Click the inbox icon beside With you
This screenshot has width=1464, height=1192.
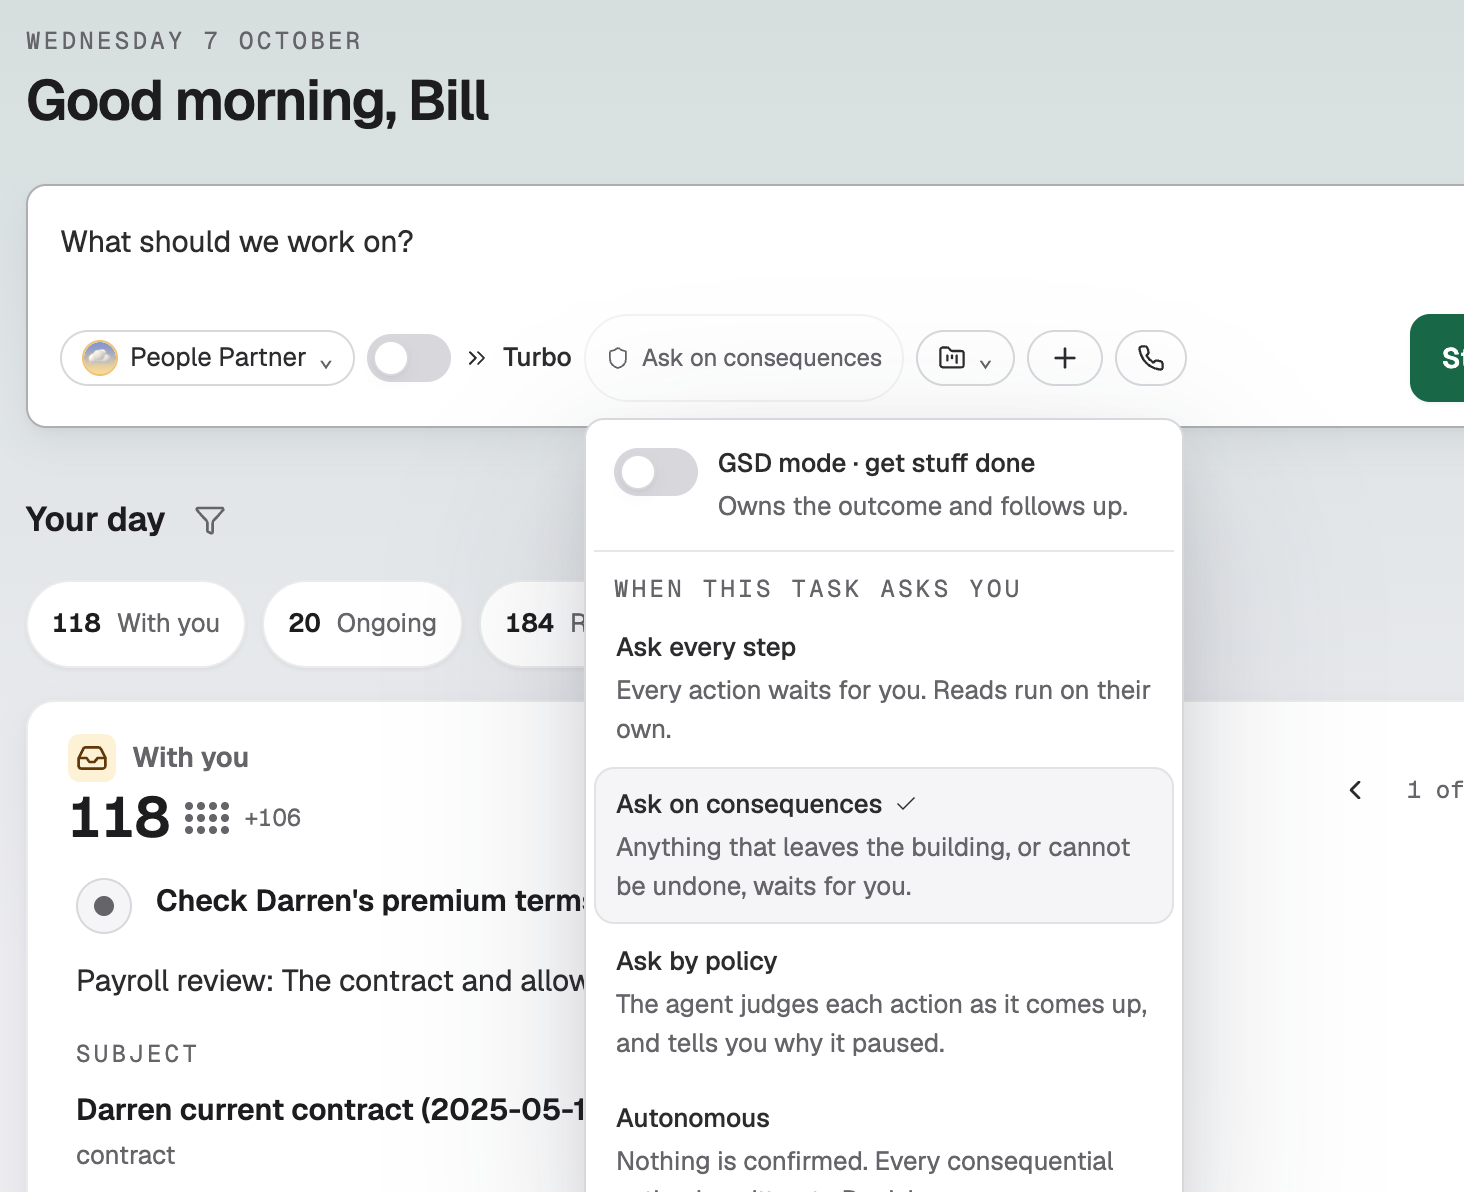pos(92,758)
